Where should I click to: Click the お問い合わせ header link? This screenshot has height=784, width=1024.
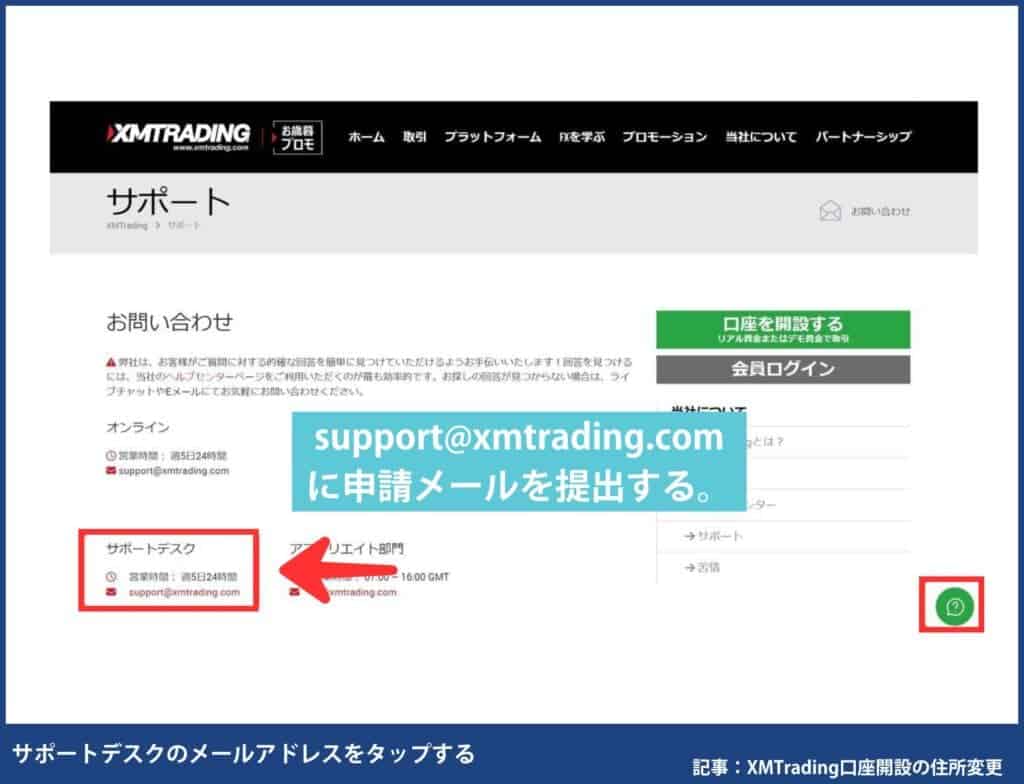click(x=880, y=211)
